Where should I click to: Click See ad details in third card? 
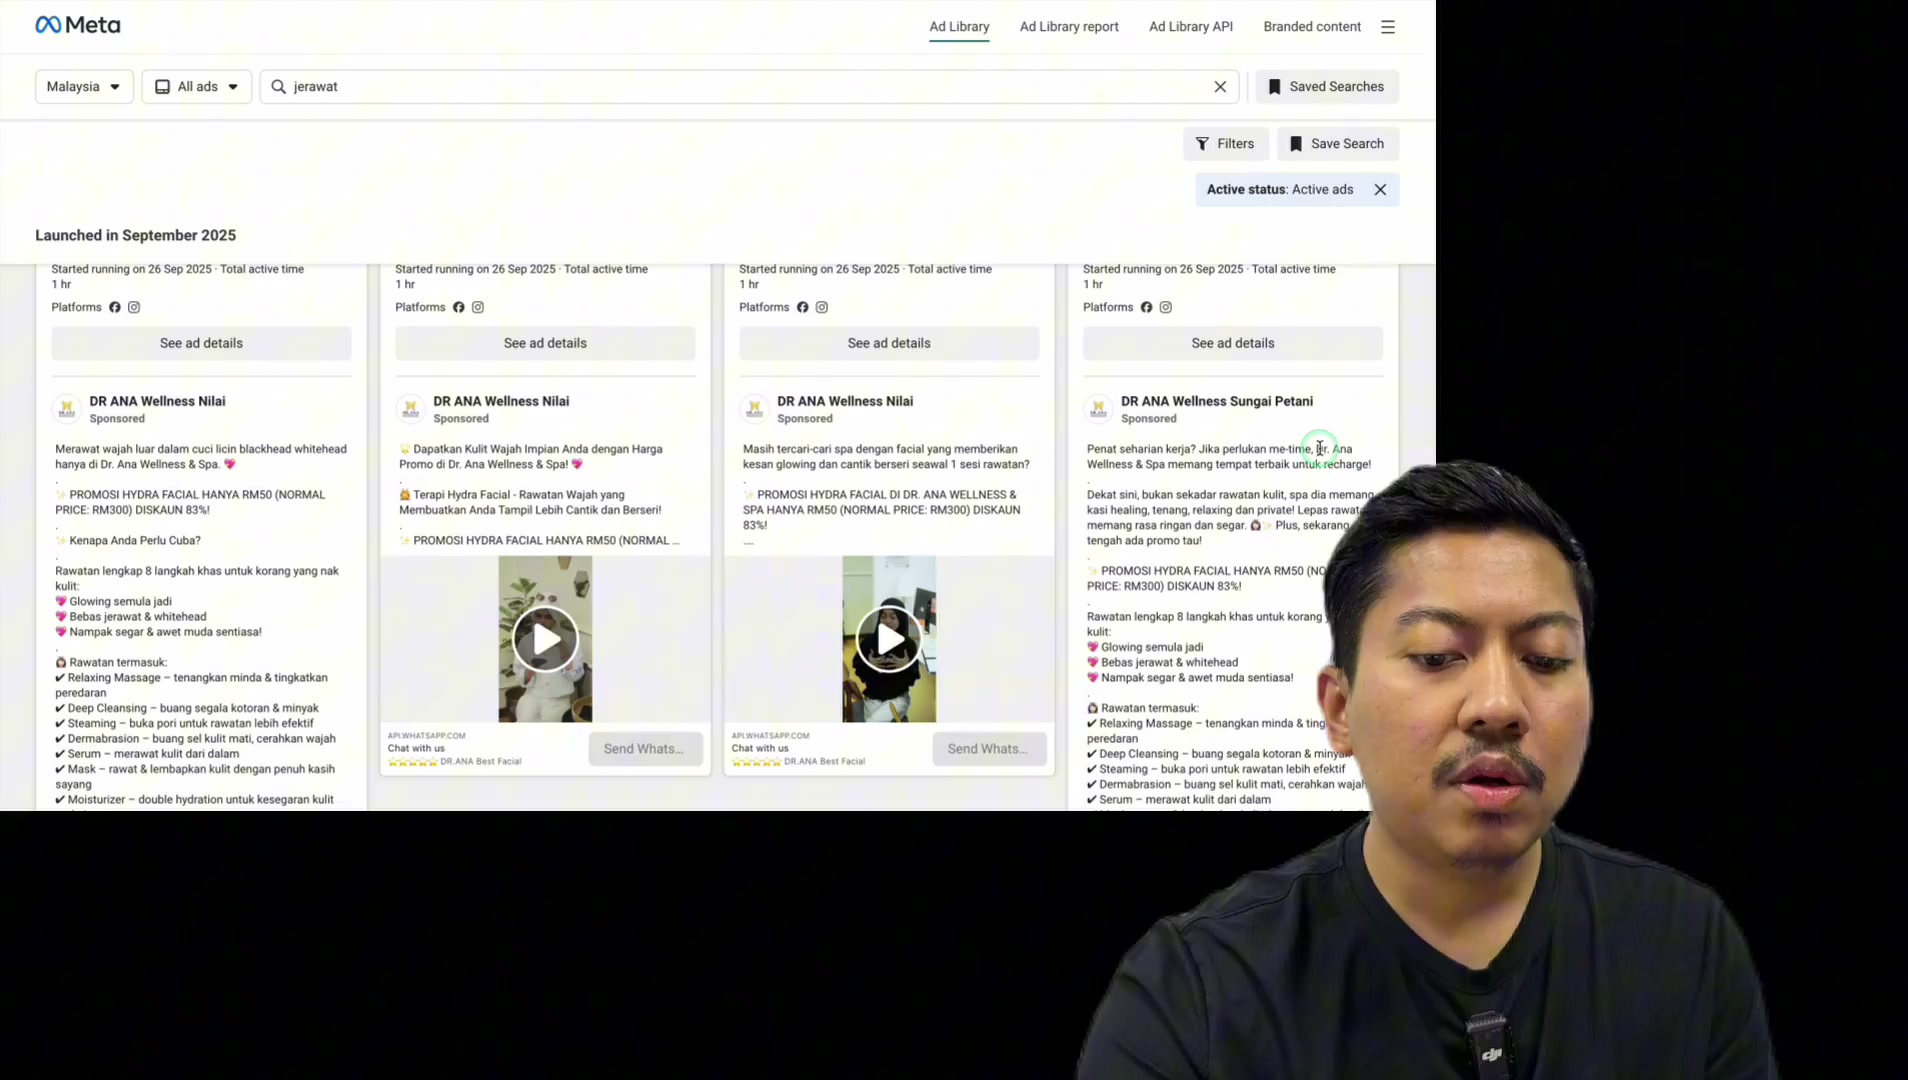pyautogui.click(x=889, y=343)
